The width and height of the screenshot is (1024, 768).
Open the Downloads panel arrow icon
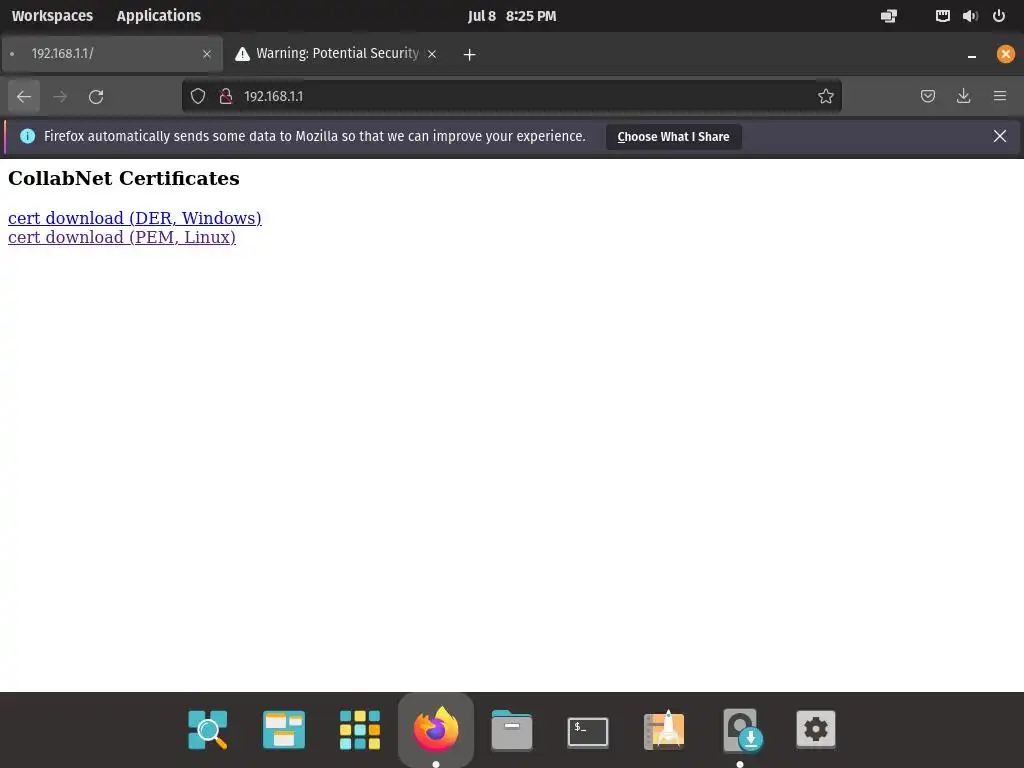(x=963, y=97)
